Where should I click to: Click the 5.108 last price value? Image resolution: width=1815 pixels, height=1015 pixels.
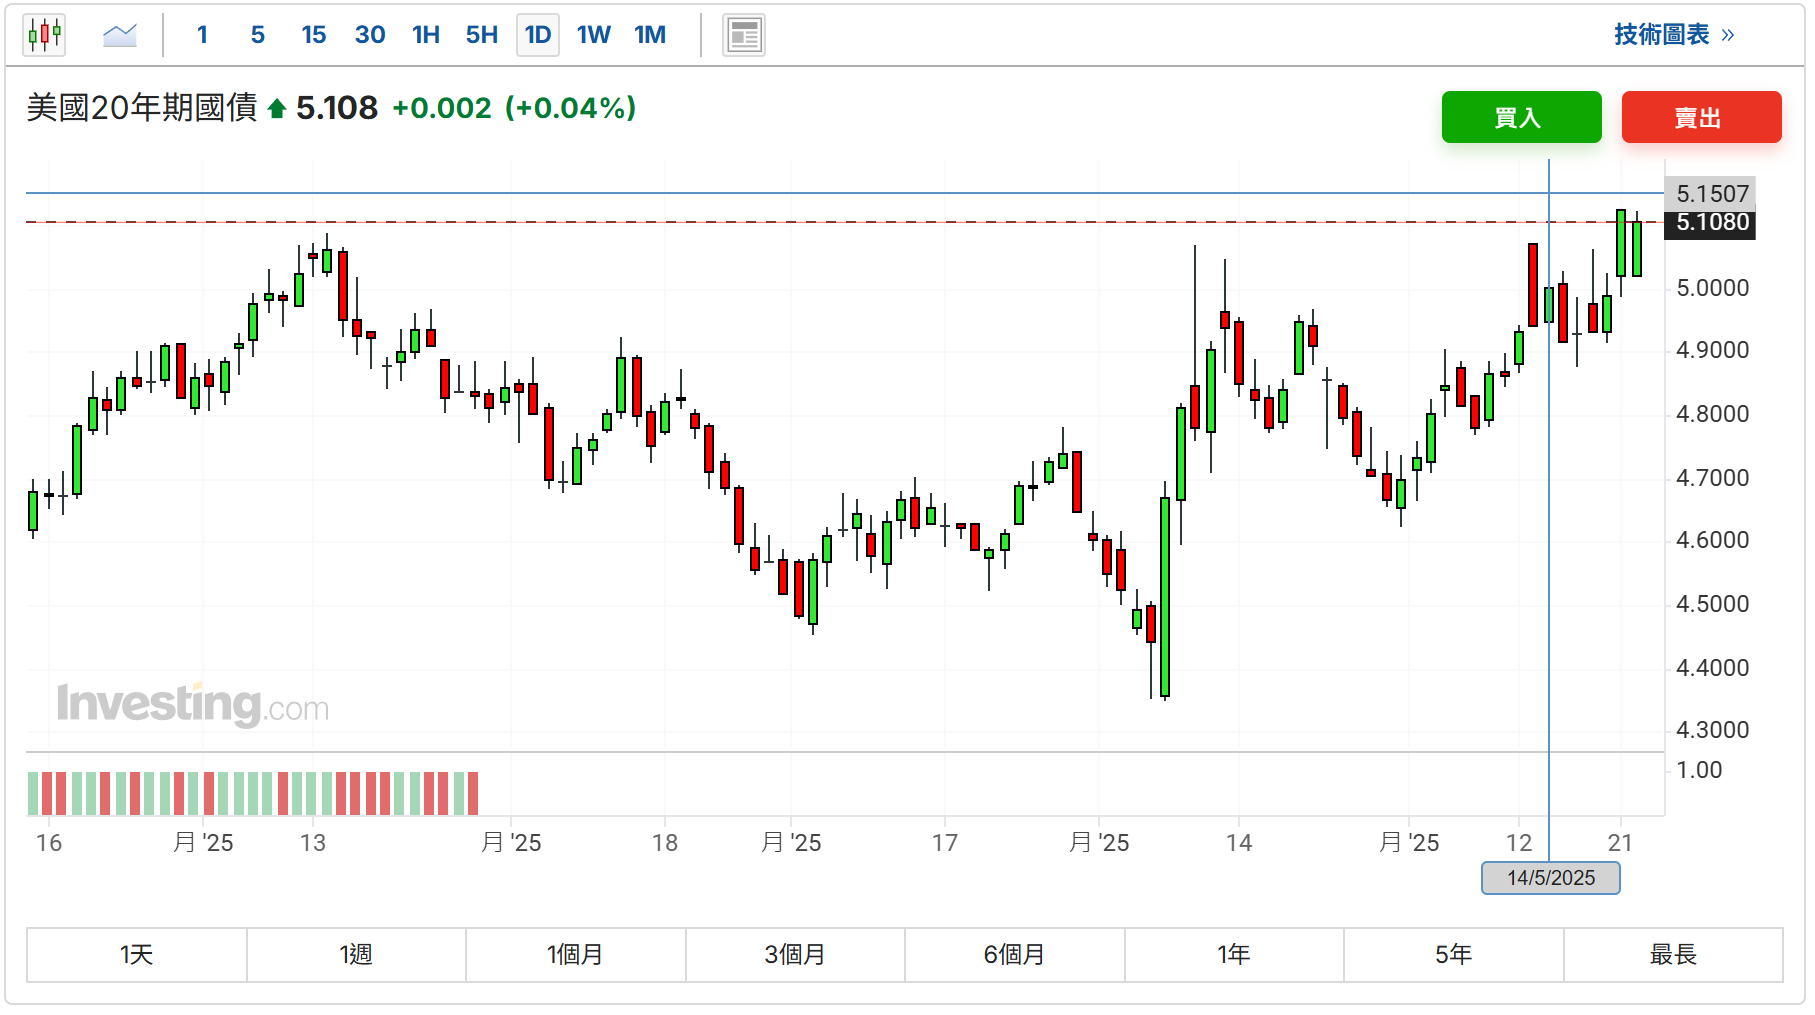click(x=337, y=108)
